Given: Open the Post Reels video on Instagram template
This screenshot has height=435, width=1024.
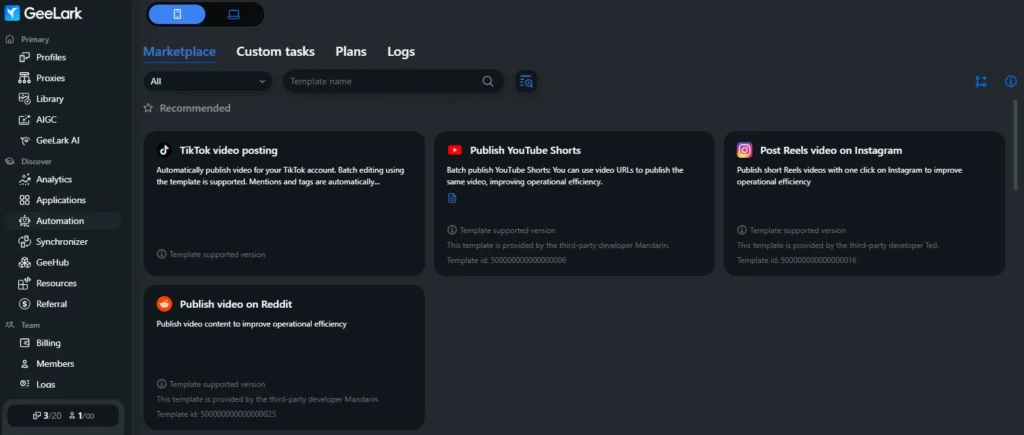Looking at the screenshot, I should tap(864, 203).
